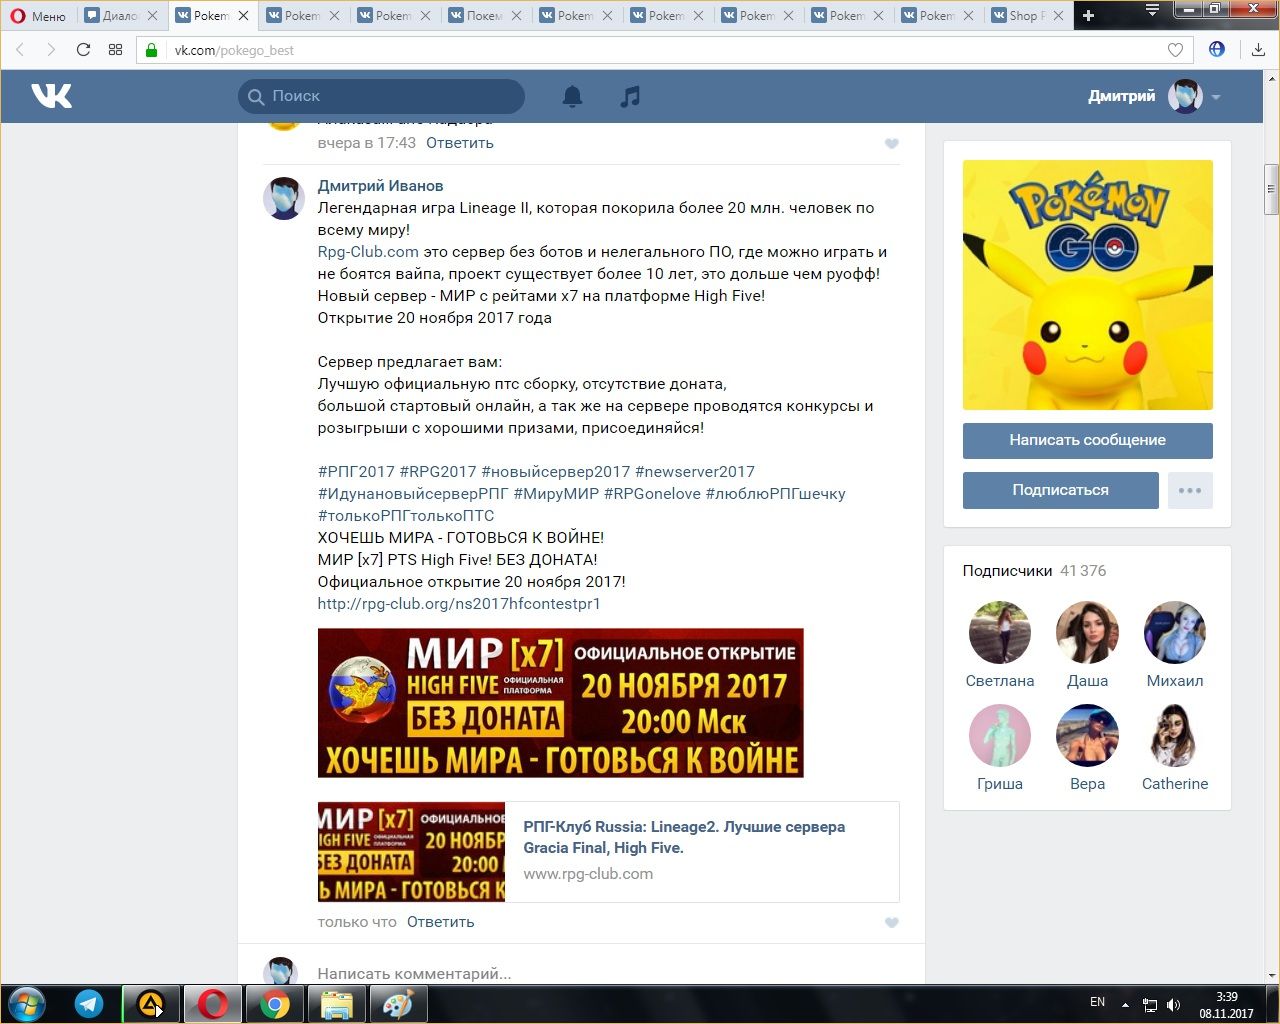
Task: Open the VK music player icon
Action: (x=629, y=96)
